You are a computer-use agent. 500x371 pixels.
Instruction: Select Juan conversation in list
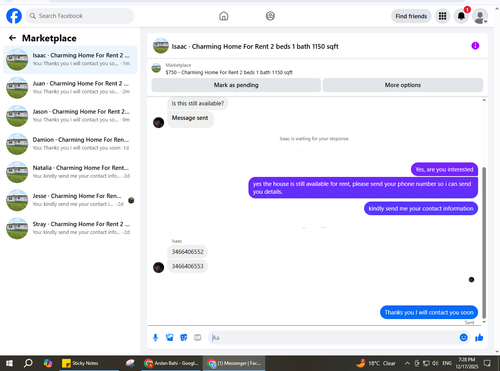coord(70,88)
